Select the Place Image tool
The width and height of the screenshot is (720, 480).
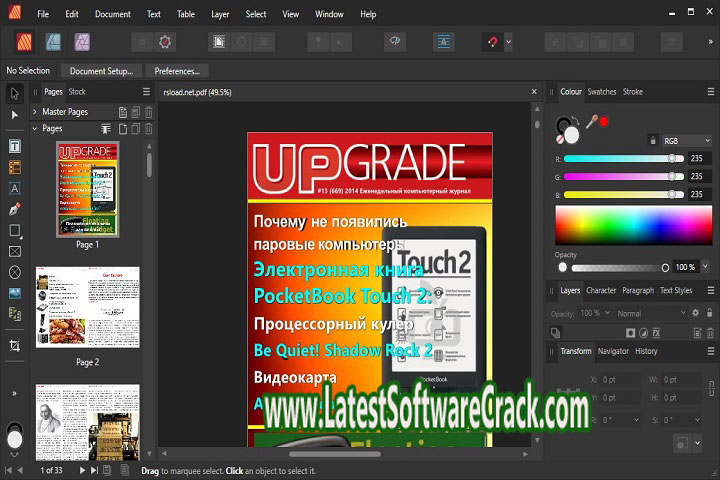(x=15, y=294)
